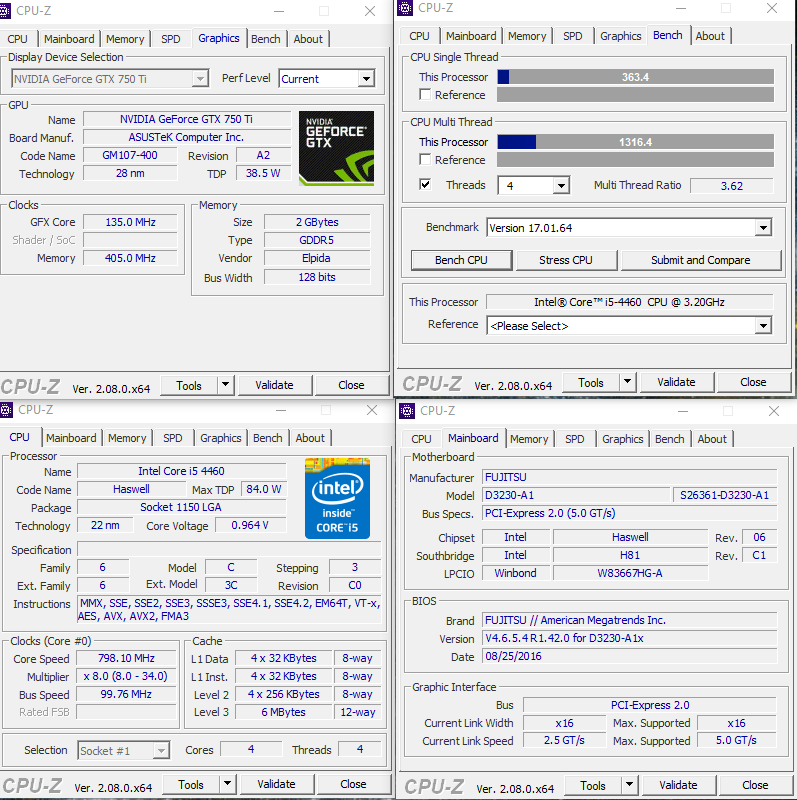Click the Bench CPU button
Screen dimensions: 797x800
[x=461, y=260]
